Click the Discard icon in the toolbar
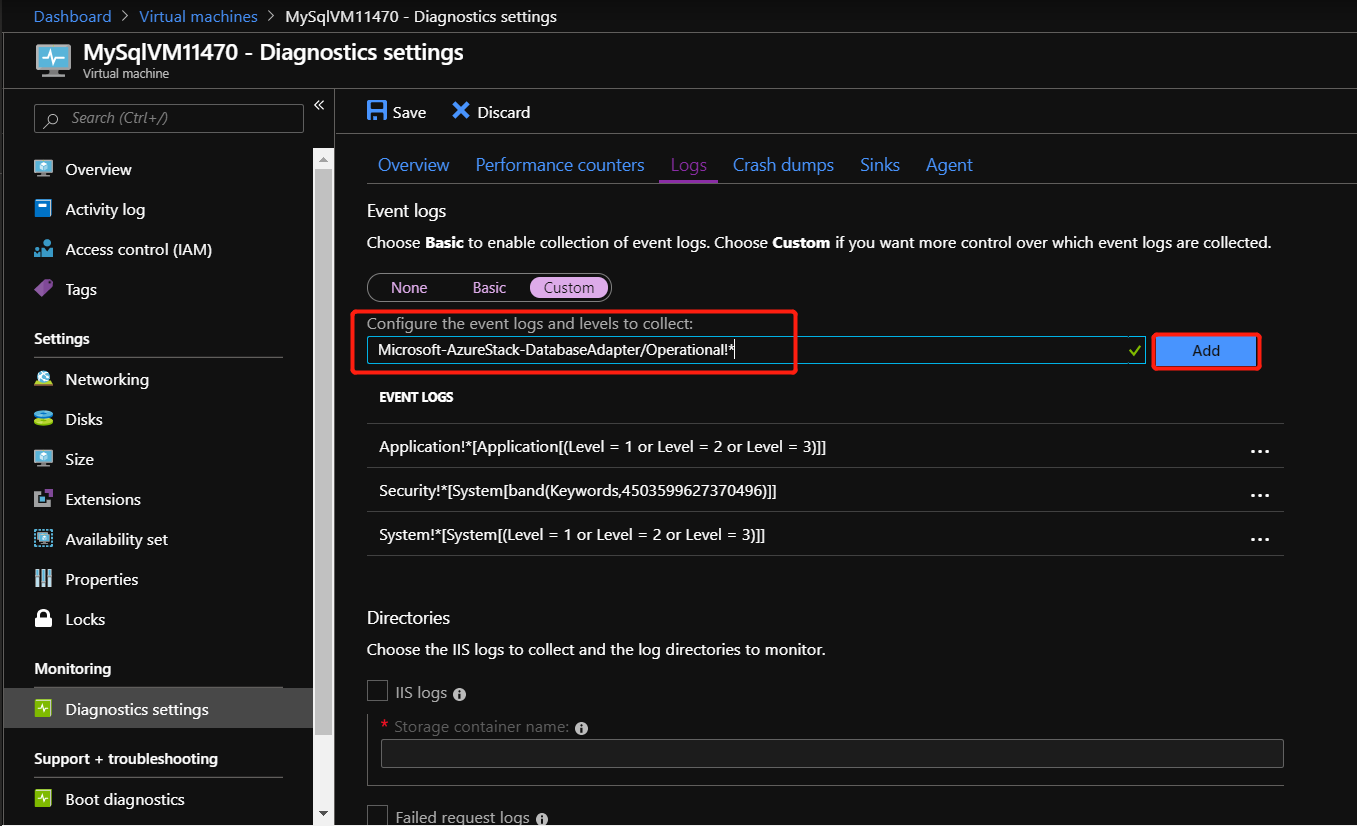Image resolution: width=1357 pixels, height=826 pixels. 459,111
